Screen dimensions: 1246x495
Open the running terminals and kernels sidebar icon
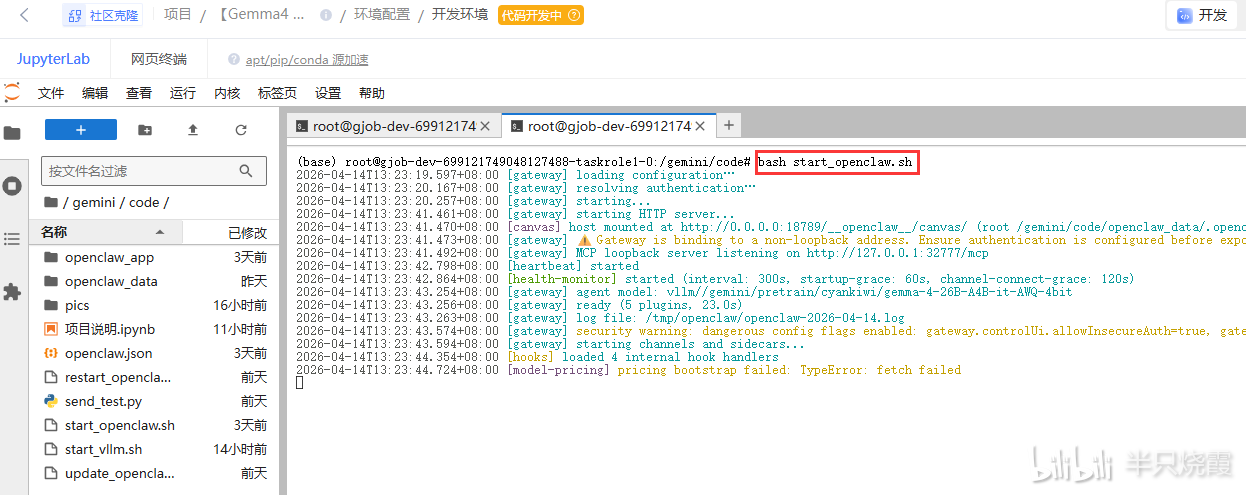pyautogui.click(x=12, y=186)
